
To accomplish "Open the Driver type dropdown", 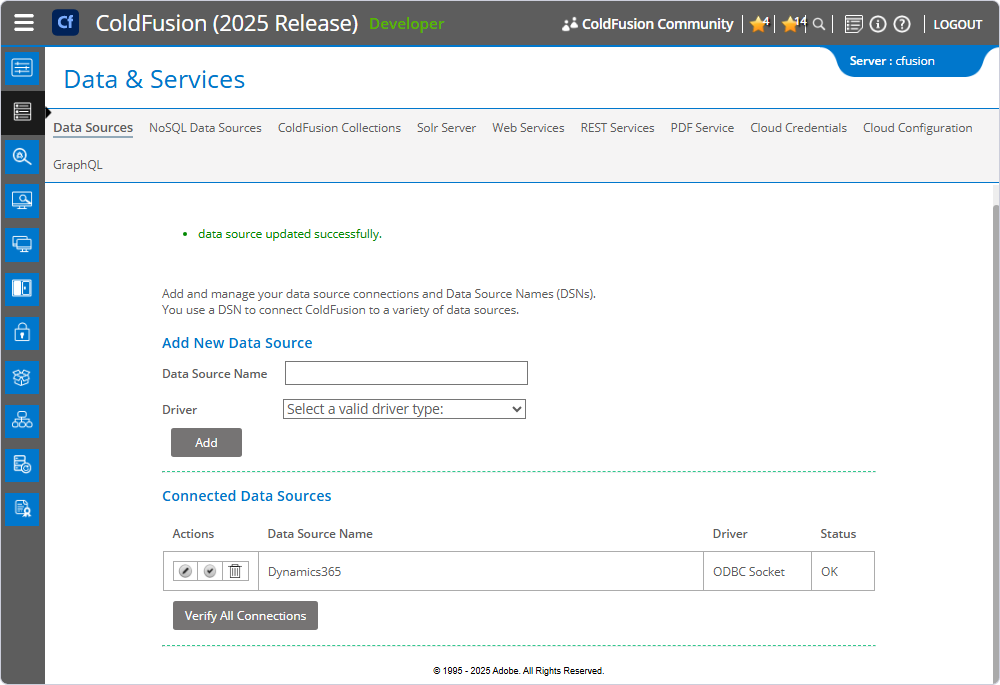I will point(403,409).
